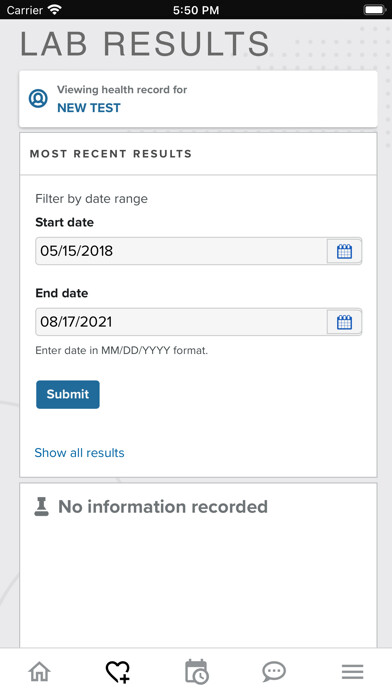Open the Health heart-plus tab icon

pos(118,672)
